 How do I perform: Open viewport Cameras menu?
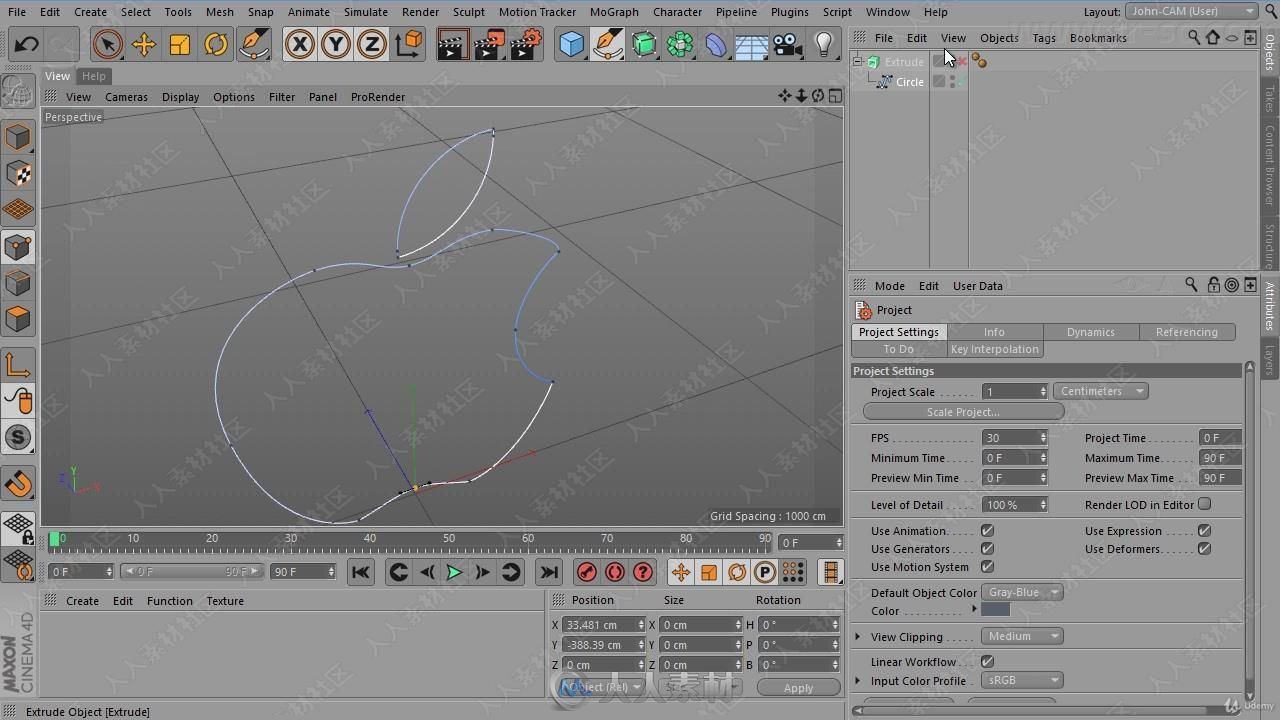coord(126,97)
